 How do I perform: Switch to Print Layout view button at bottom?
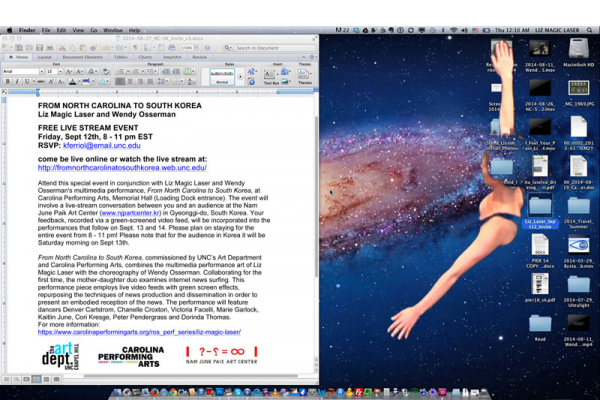pyautogui.click(x=36, y=379)
